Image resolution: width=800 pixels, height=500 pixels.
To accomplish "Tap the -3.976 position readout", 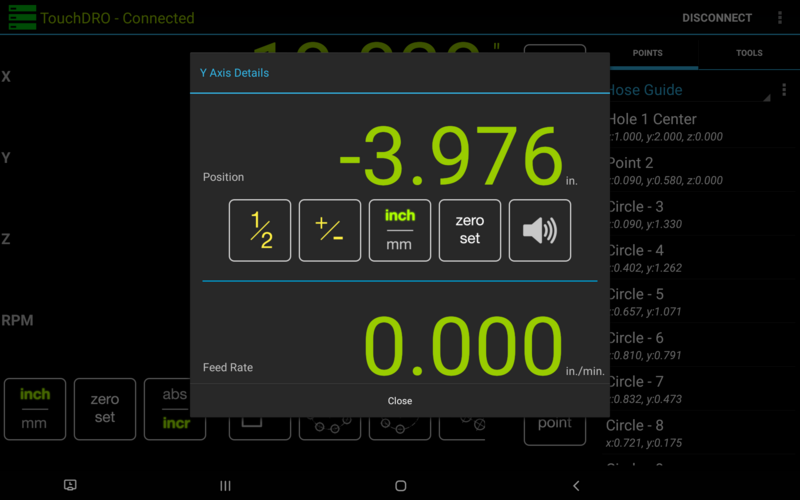I will tap(451, 156).
